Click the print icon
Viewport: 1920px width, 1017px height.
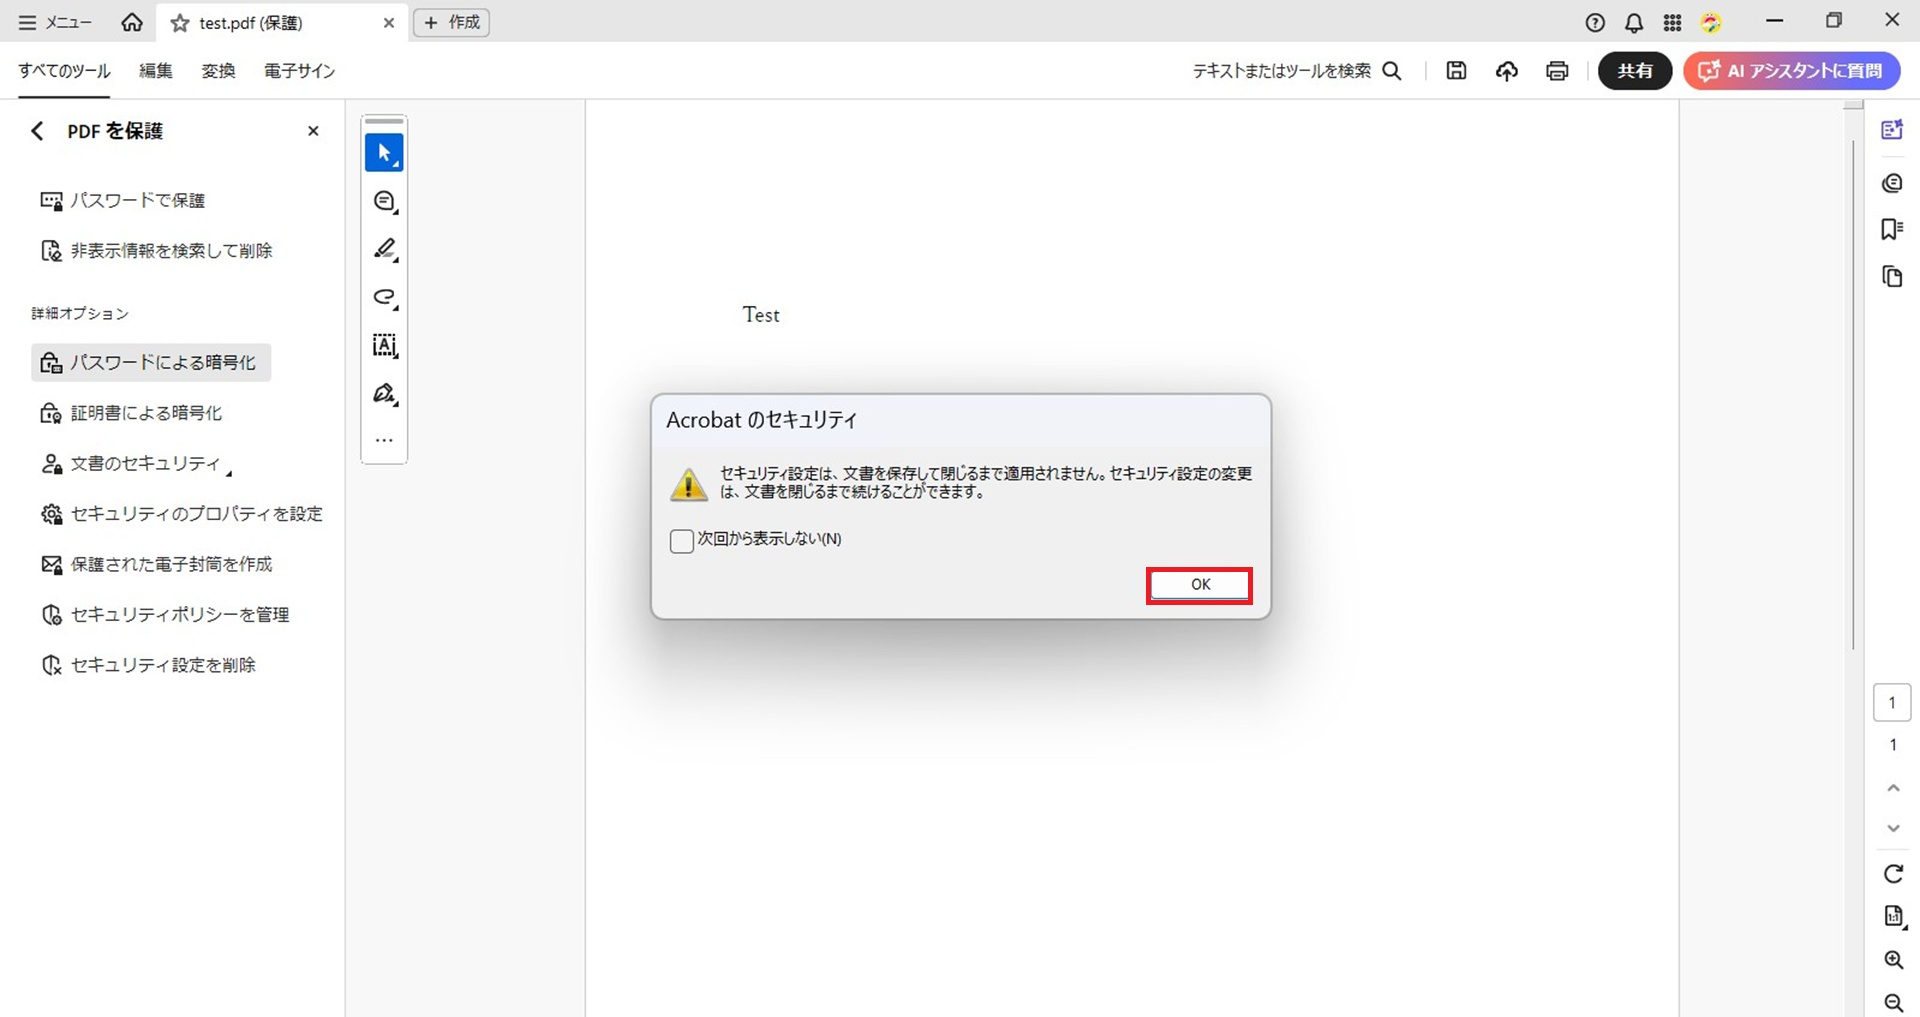pyautogui.click(x=1557, y=71)
